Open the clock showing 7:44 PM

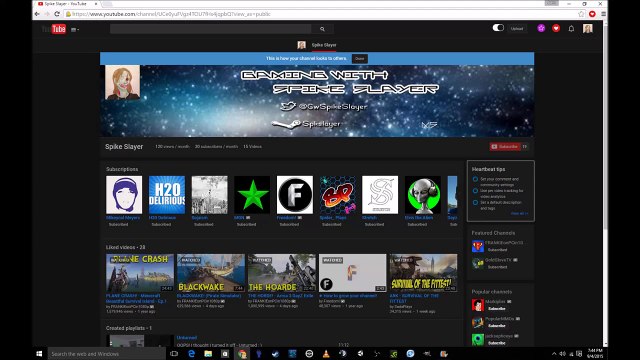(x=595, y=353)
